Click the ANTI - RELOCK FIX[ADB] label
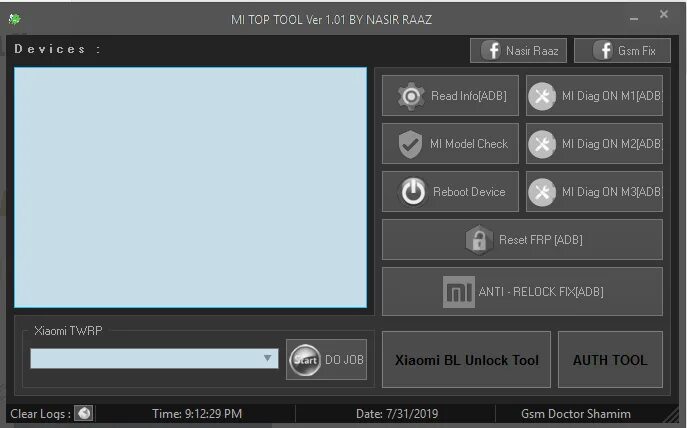687x428 pixels. point(541,292)
